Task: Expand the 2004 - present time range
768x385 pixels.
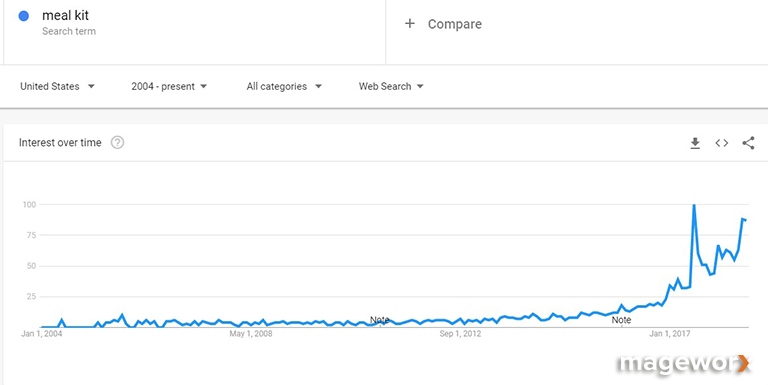Action: 169,86
